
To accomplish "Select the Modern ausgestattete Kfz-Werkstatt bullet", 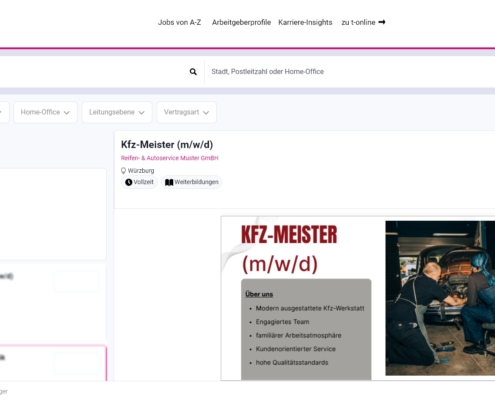I will click(310, 308).
